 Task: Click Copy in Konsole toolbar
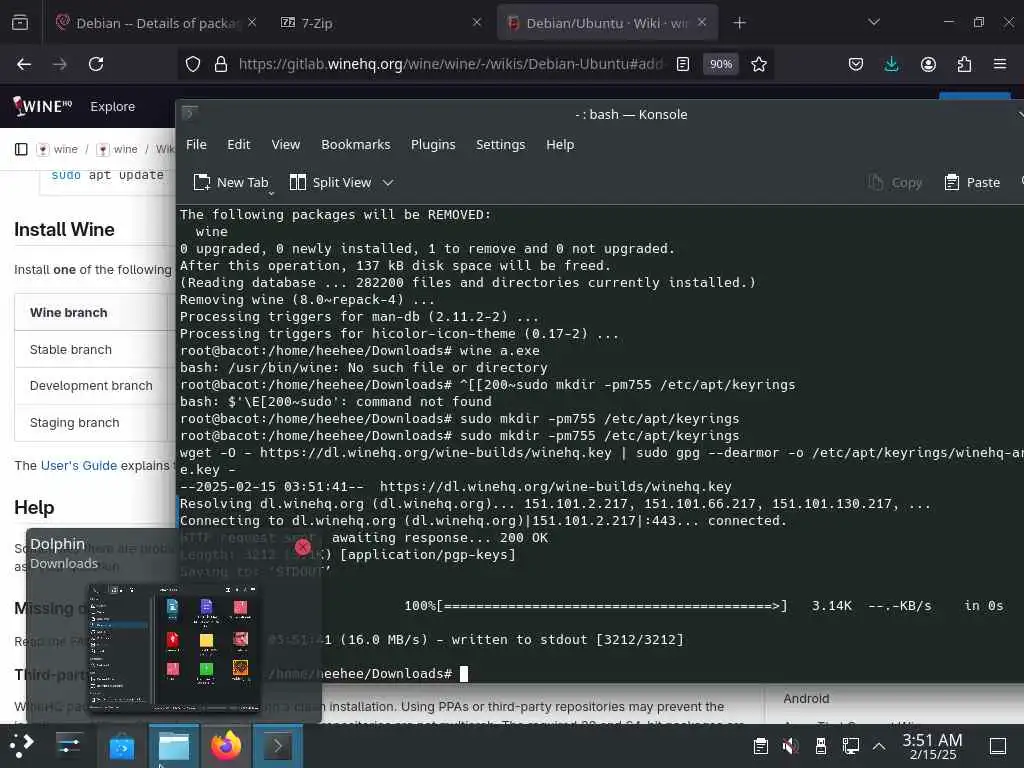pos(895,182)
